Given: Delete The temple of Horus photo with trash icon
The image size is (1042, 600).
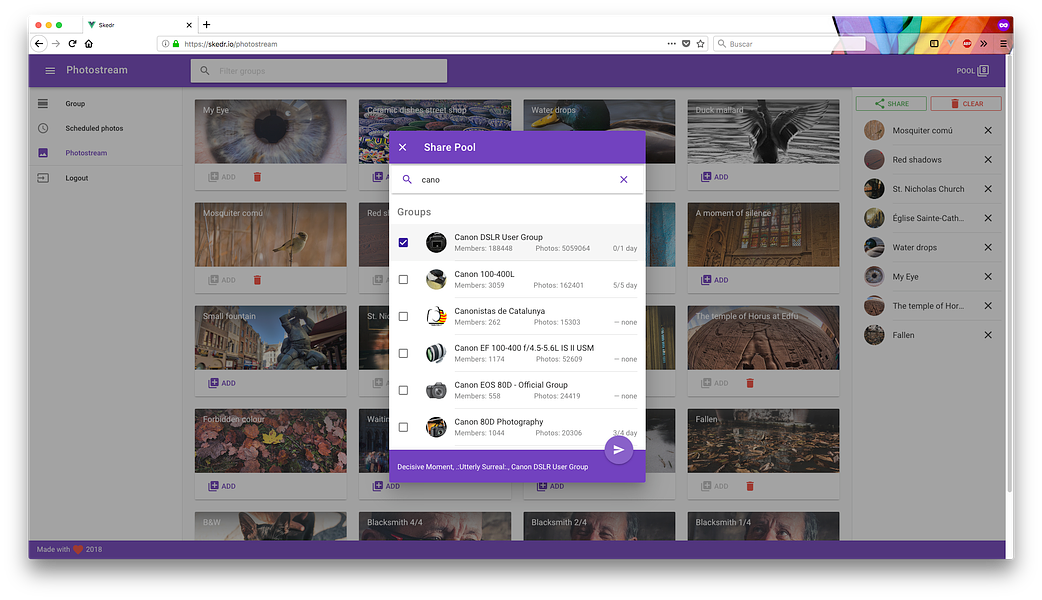Looking at the screenshot, I should [x=750, y=383].
